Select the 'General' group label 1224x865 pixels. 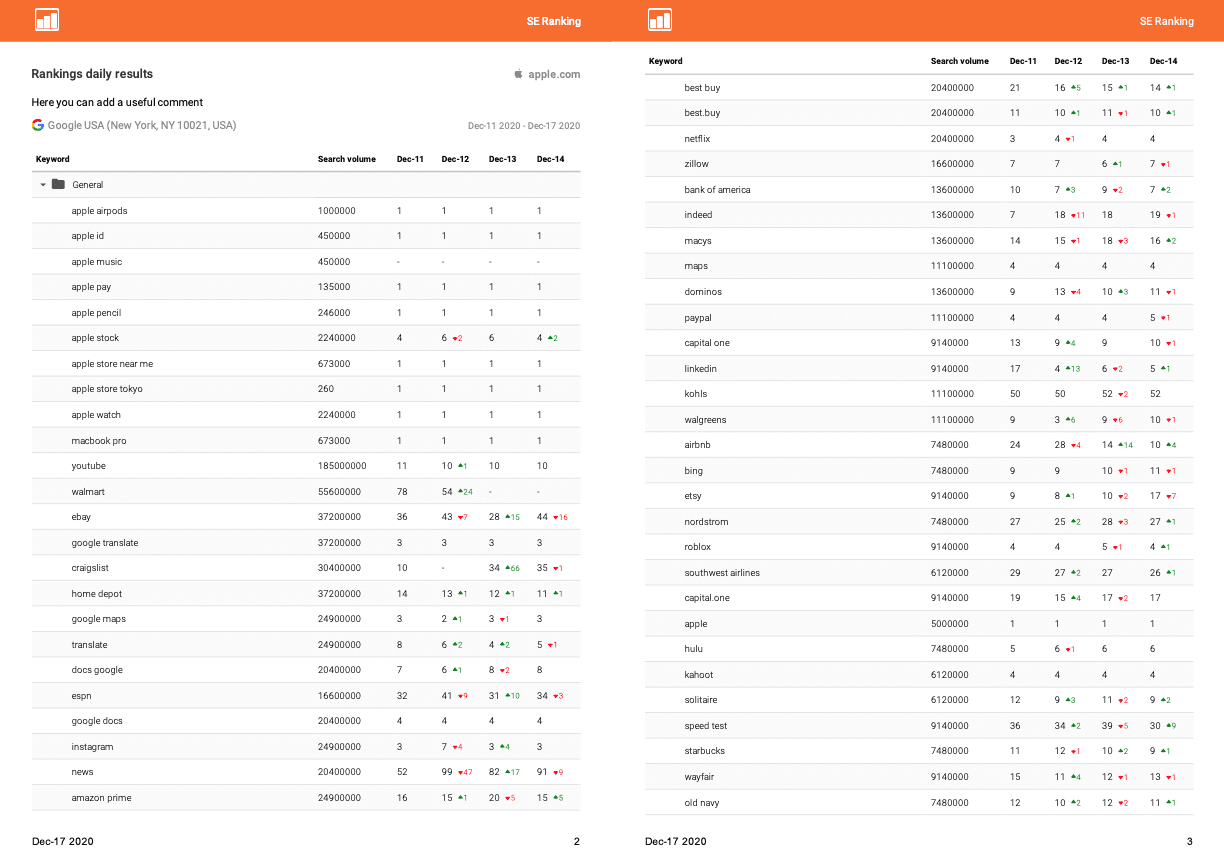[88, 185]
